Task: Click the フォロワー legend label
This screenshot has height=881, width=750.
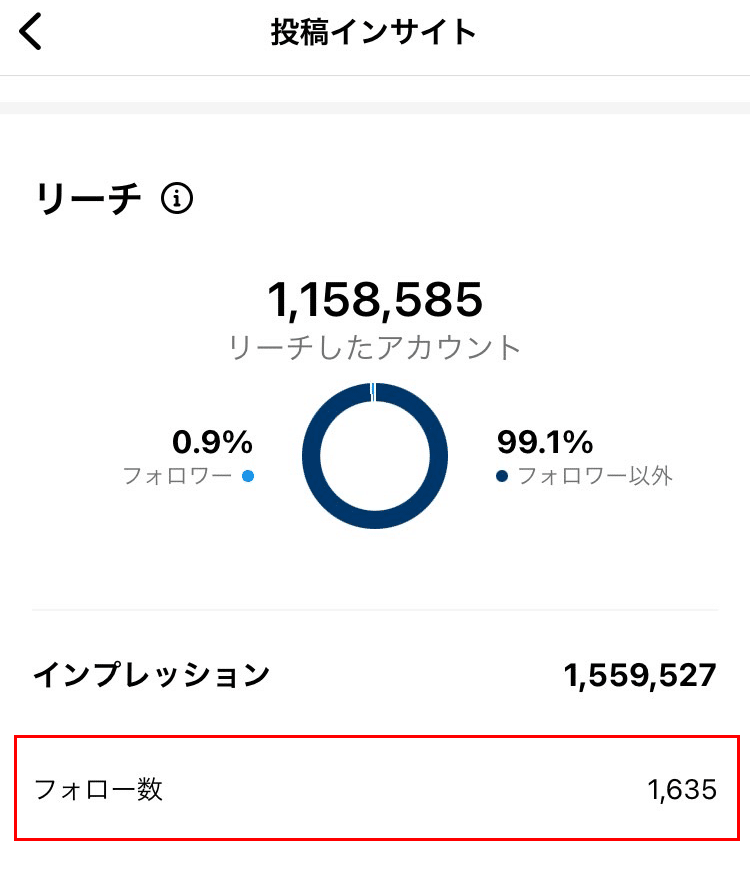Action: [177, 476]
